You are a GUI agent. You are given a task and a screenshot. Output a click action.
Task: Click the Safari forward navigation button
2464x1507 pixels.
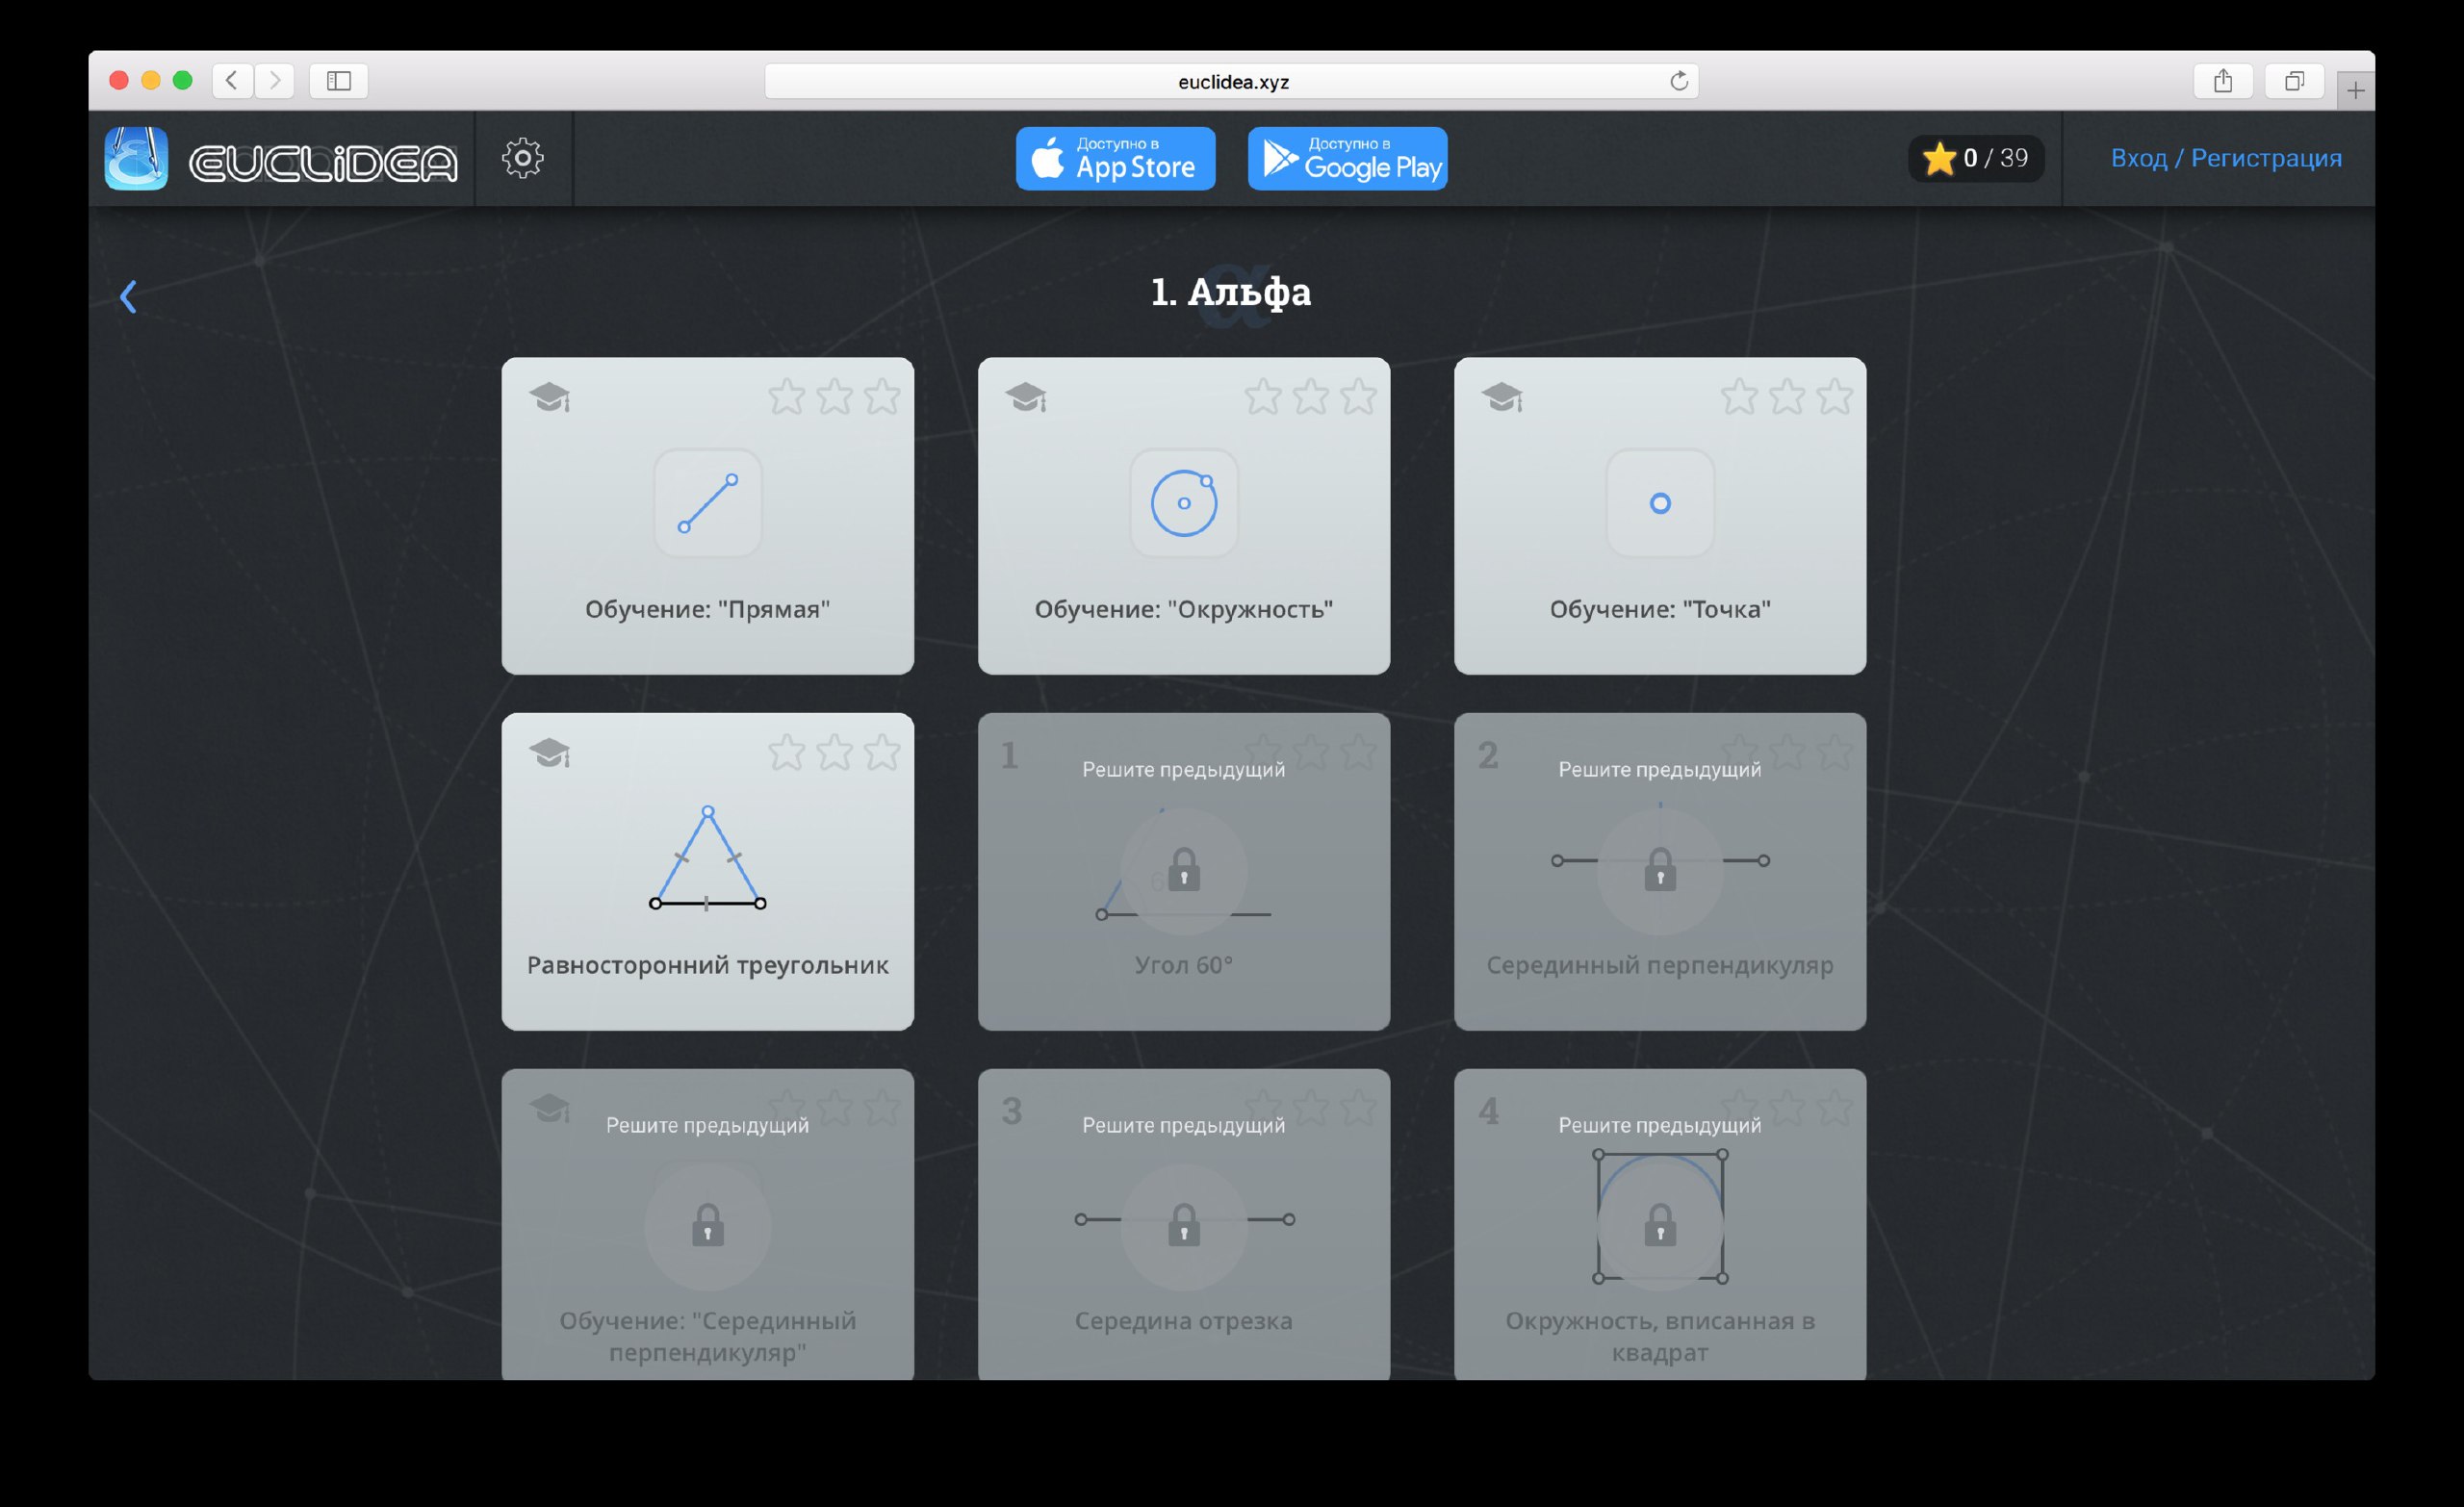(x=274, y=80)
